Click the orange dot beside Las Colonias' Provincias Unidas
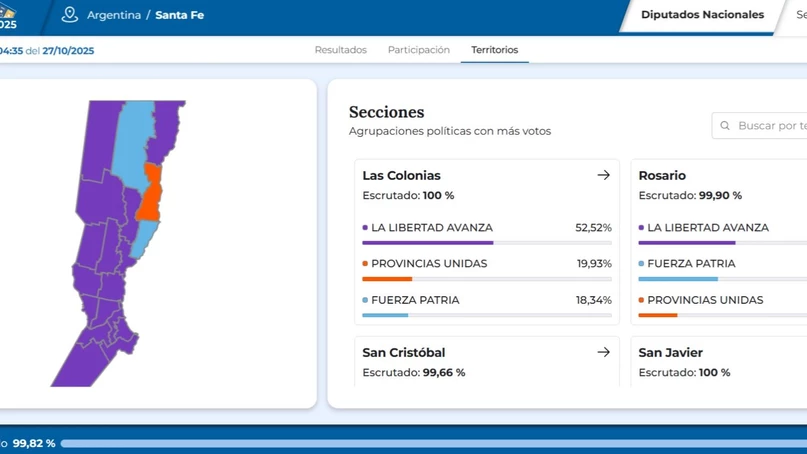The height and width of the screenshot is (454, 807). coord(365,264)
